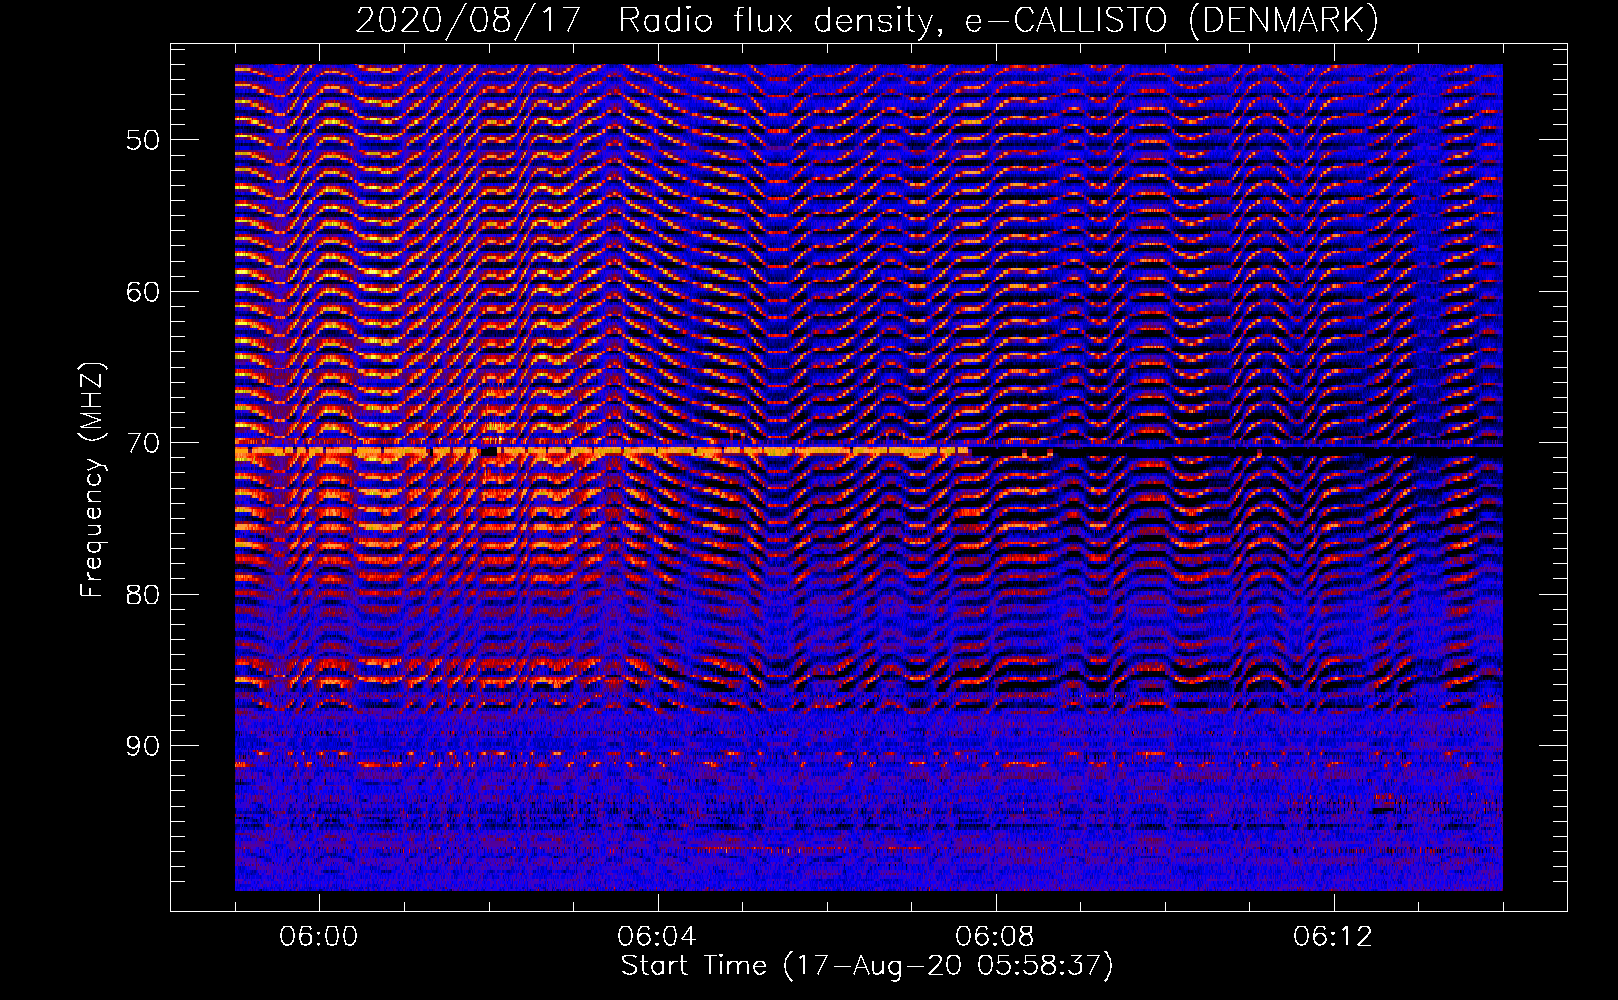Click the 90 frequency tick label

tap(142, 746)
